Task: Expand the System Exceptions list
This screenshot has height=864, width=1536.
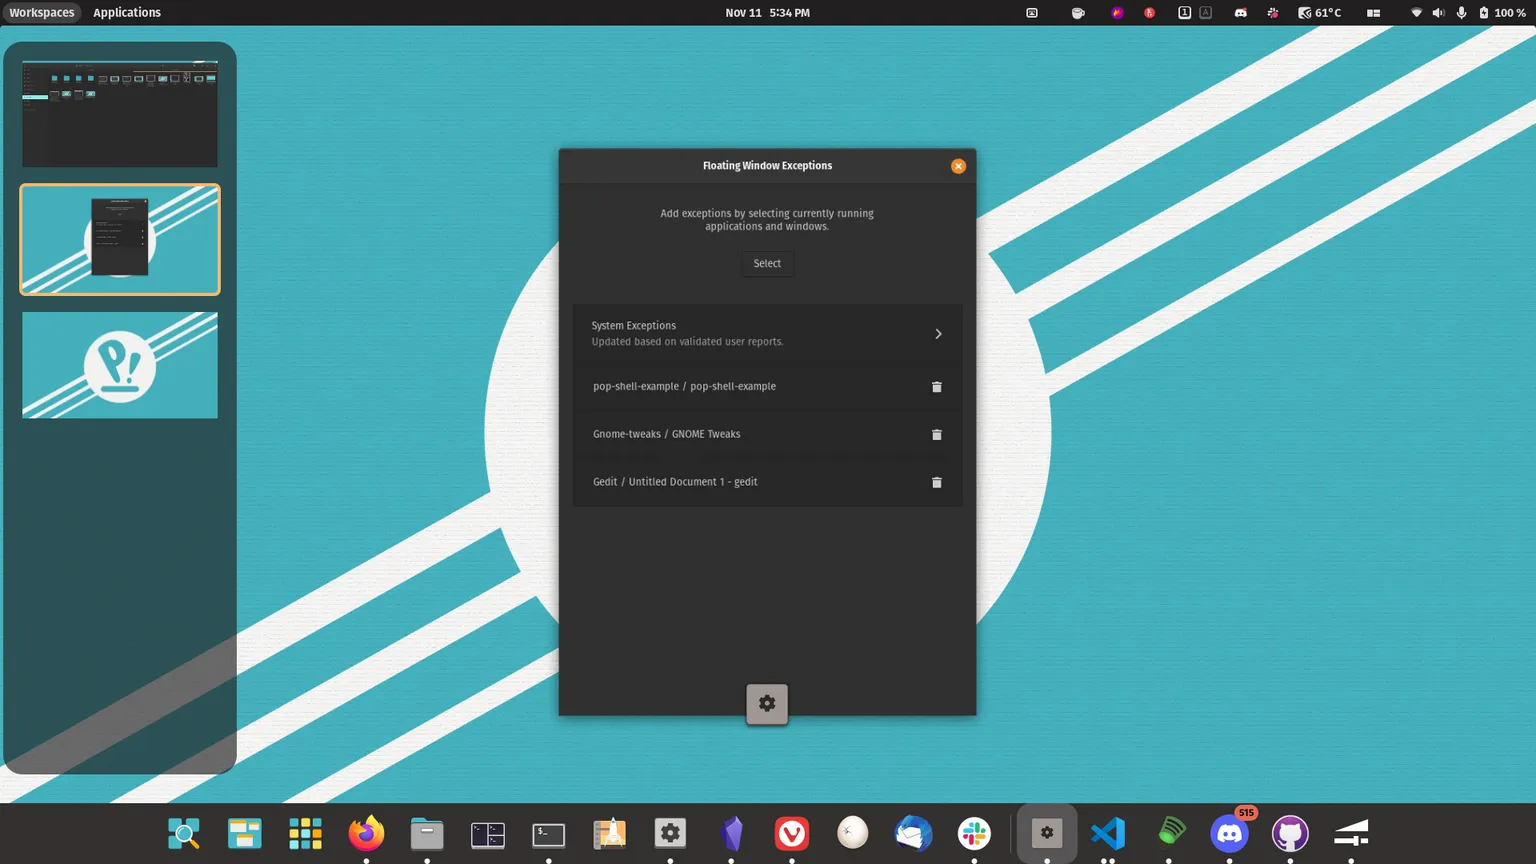Action: click(768, 334)
